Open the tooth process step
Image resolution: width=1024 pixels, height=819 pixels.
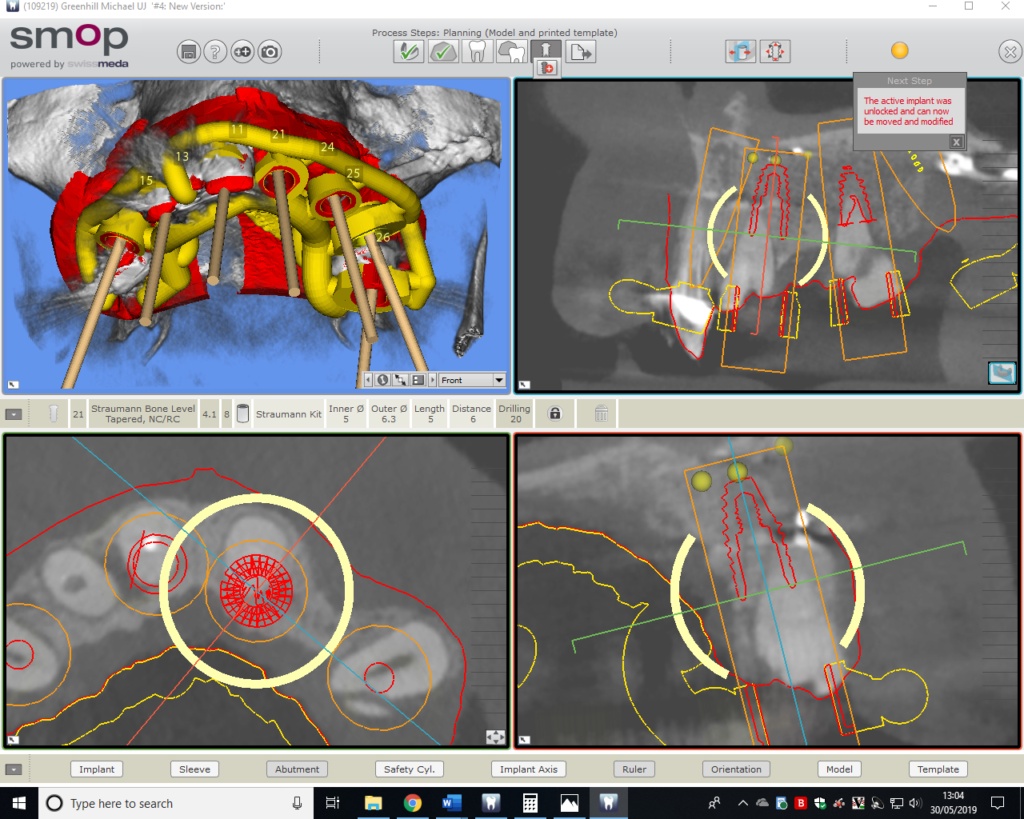(x=477, y=51)
